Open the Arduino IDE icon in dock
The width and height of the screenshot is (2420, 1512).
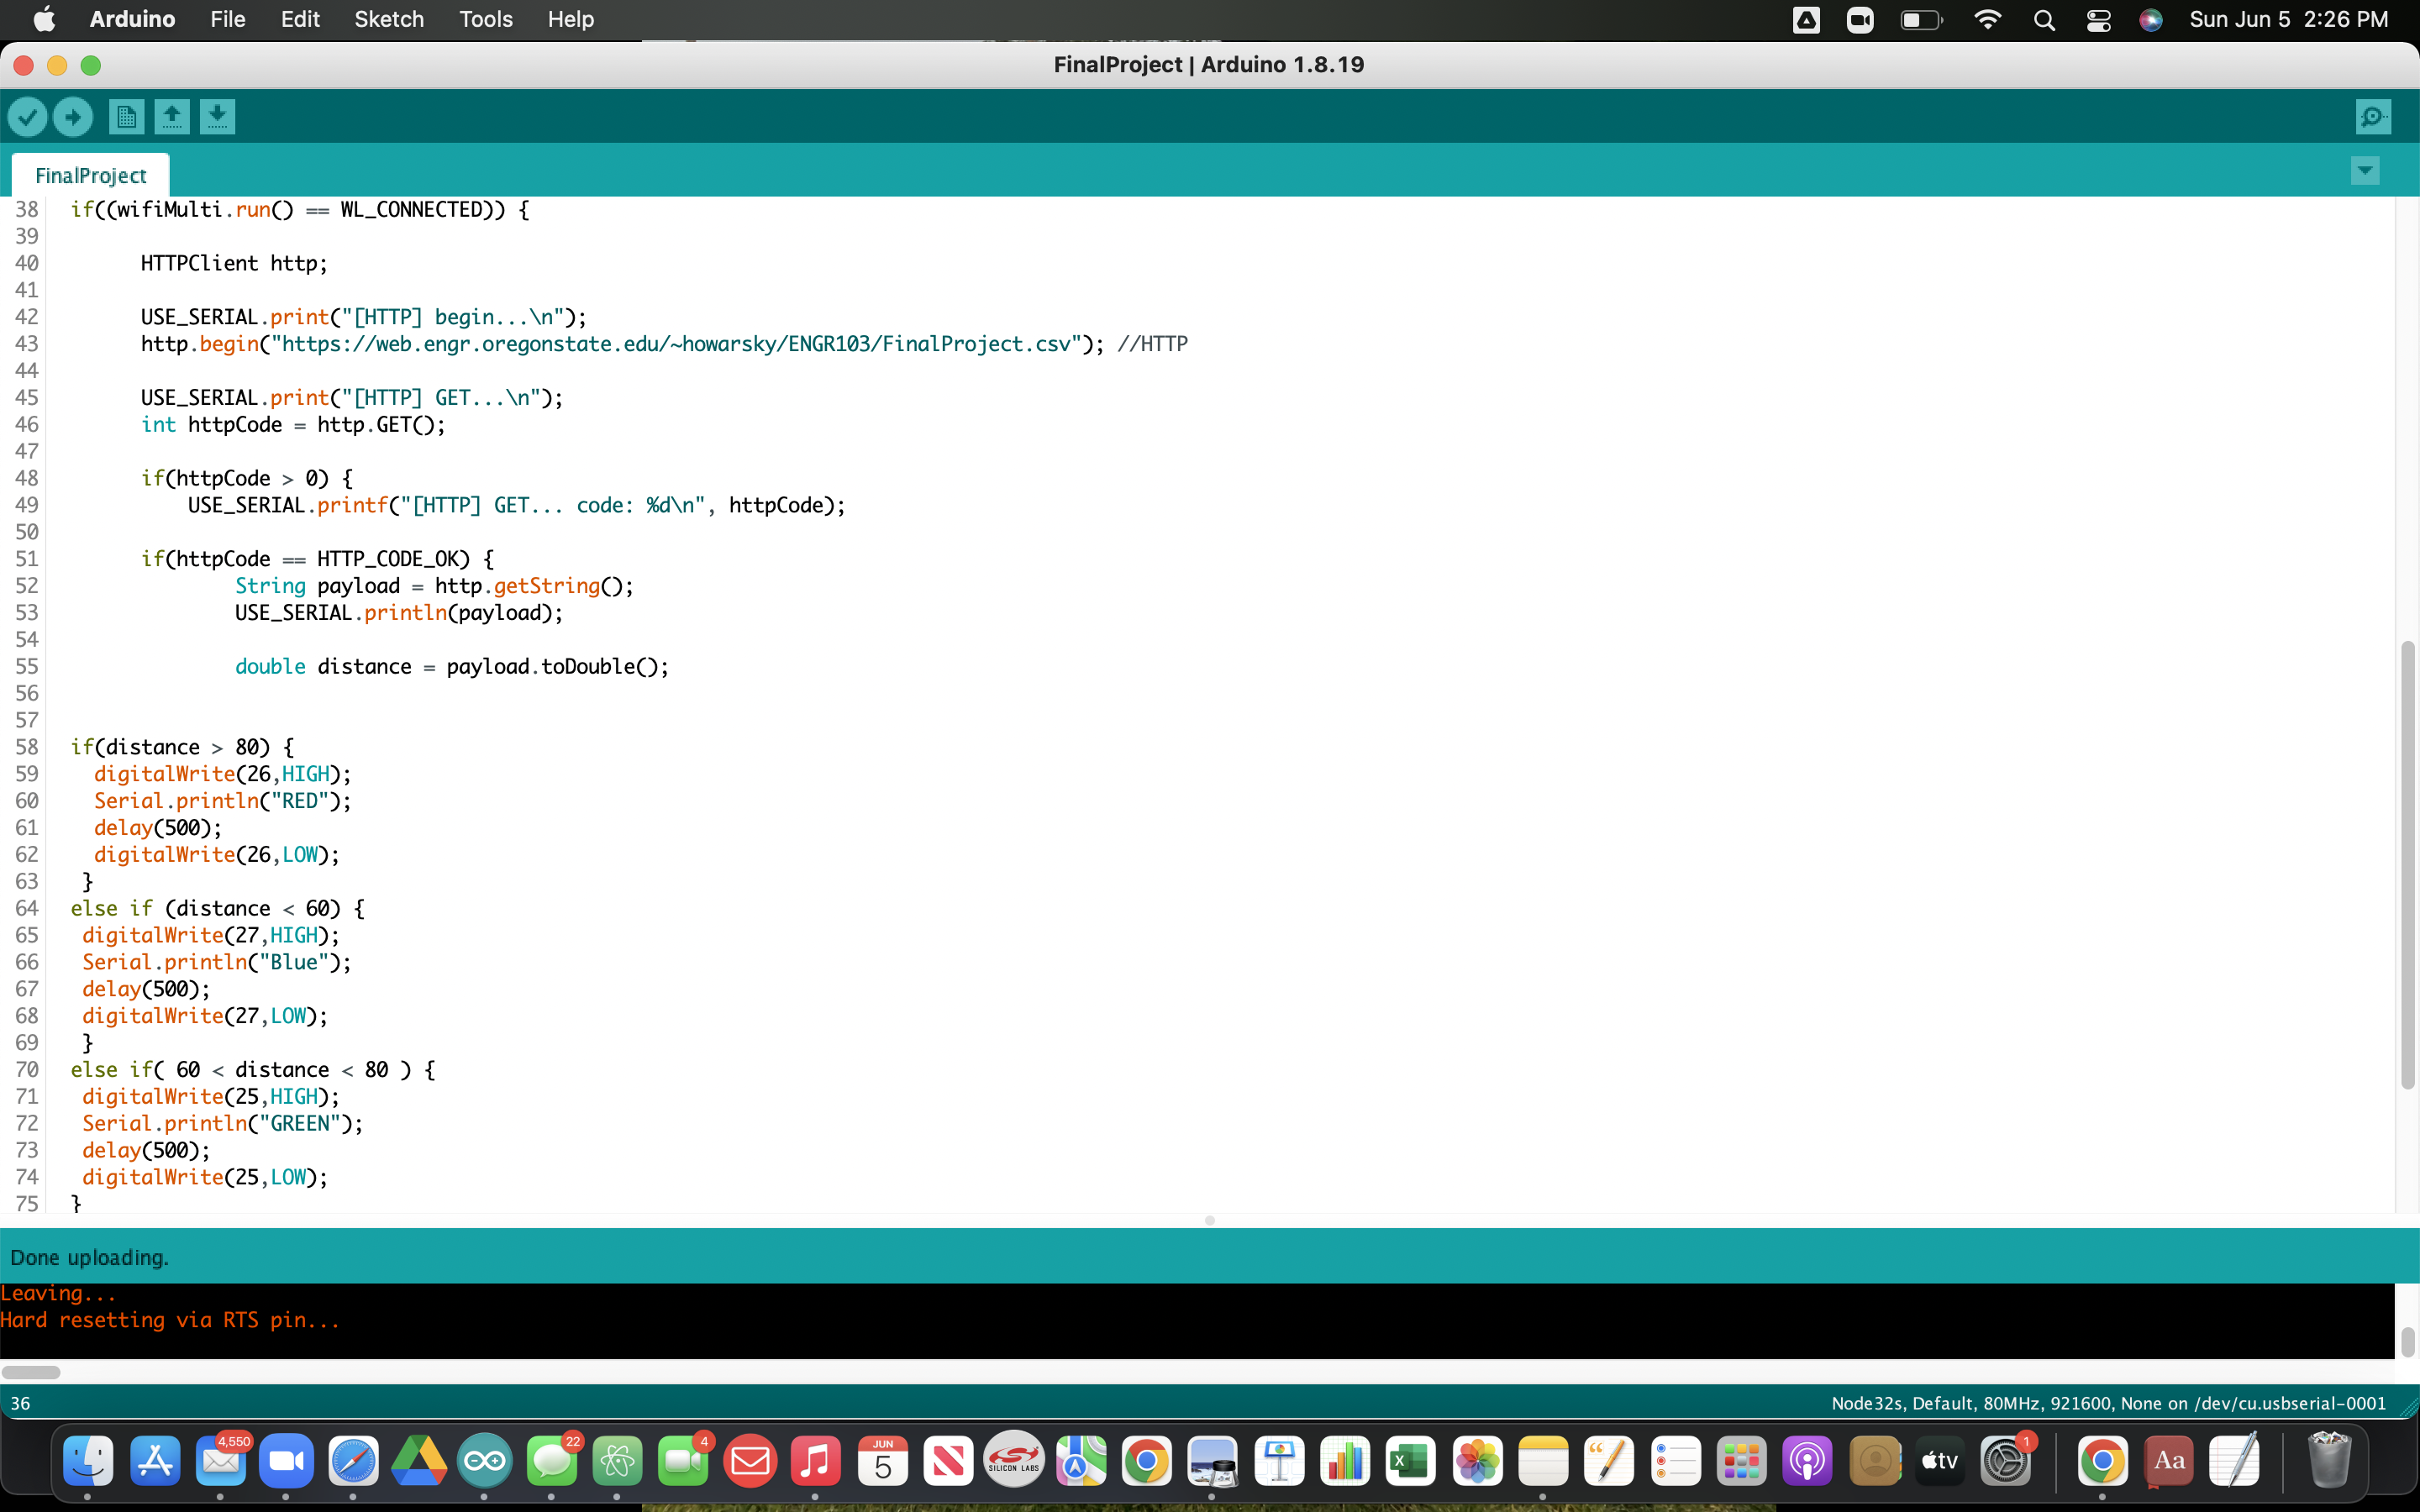(484, 1461)
